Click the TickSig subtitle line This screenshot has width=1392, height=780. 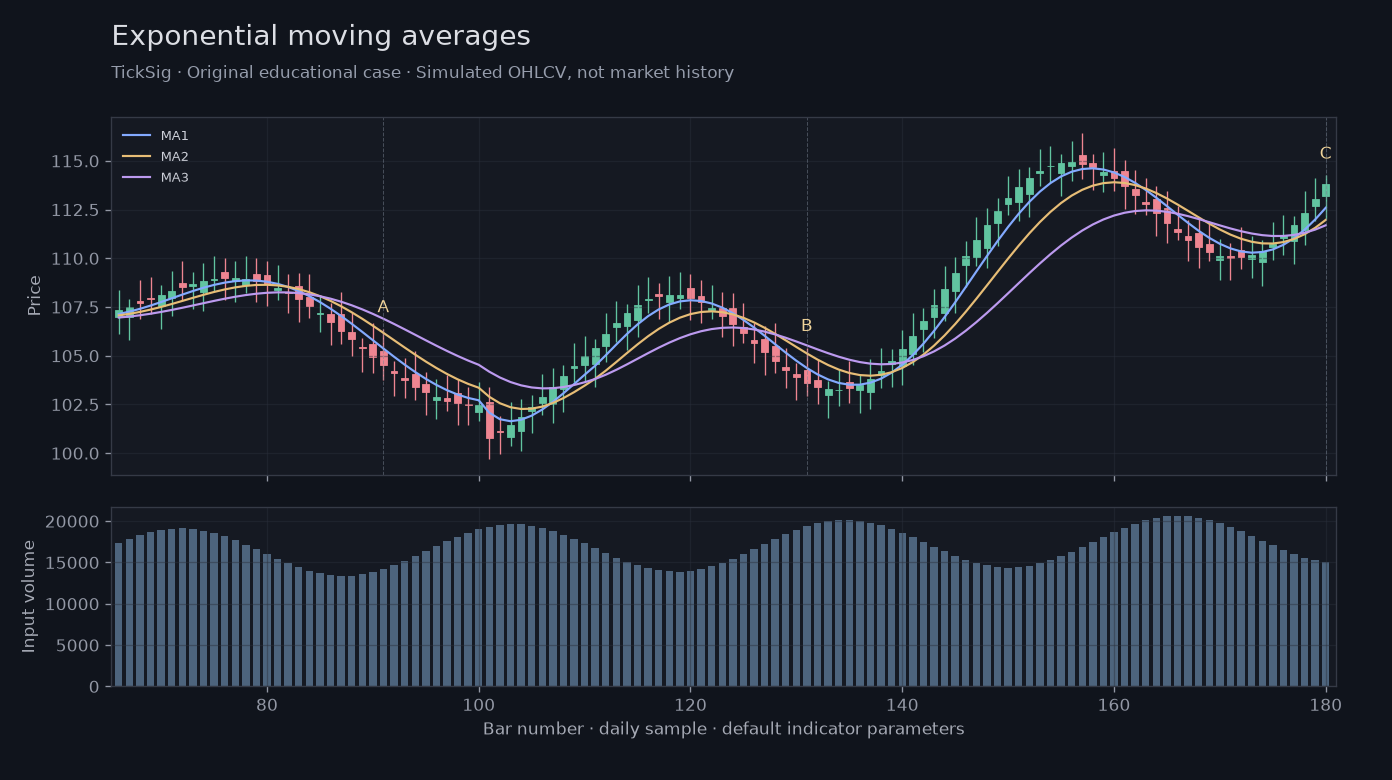422,73
